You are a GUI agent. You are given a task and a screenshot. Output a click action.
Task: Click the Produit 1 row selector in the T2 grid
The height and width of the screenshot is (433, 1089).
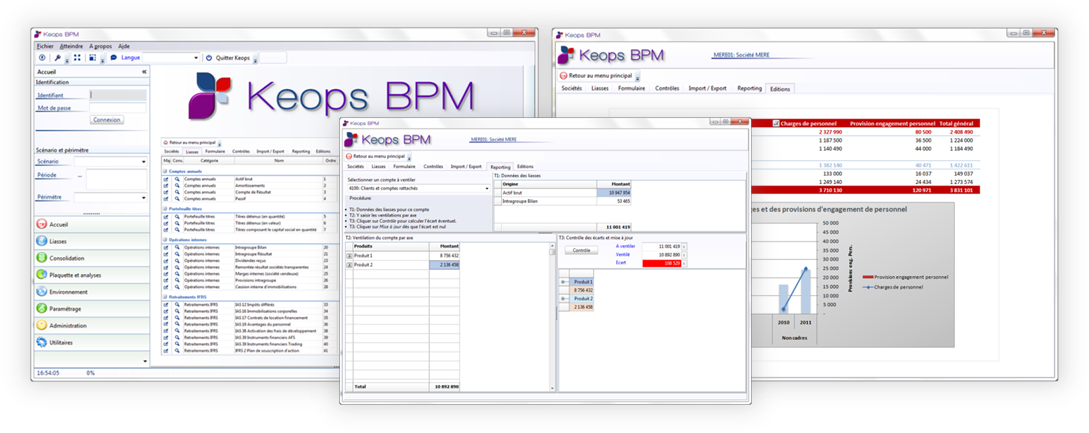(x=349, y=256)
